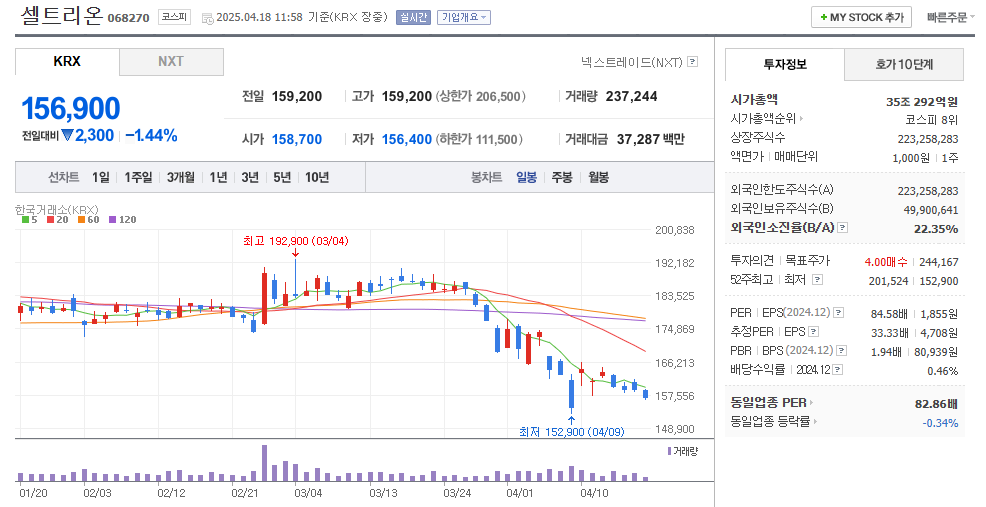Viewport: 986px width, 507px height.
Task: Click help icon next to 외국인소진율(B/A)
Action: 843,228
